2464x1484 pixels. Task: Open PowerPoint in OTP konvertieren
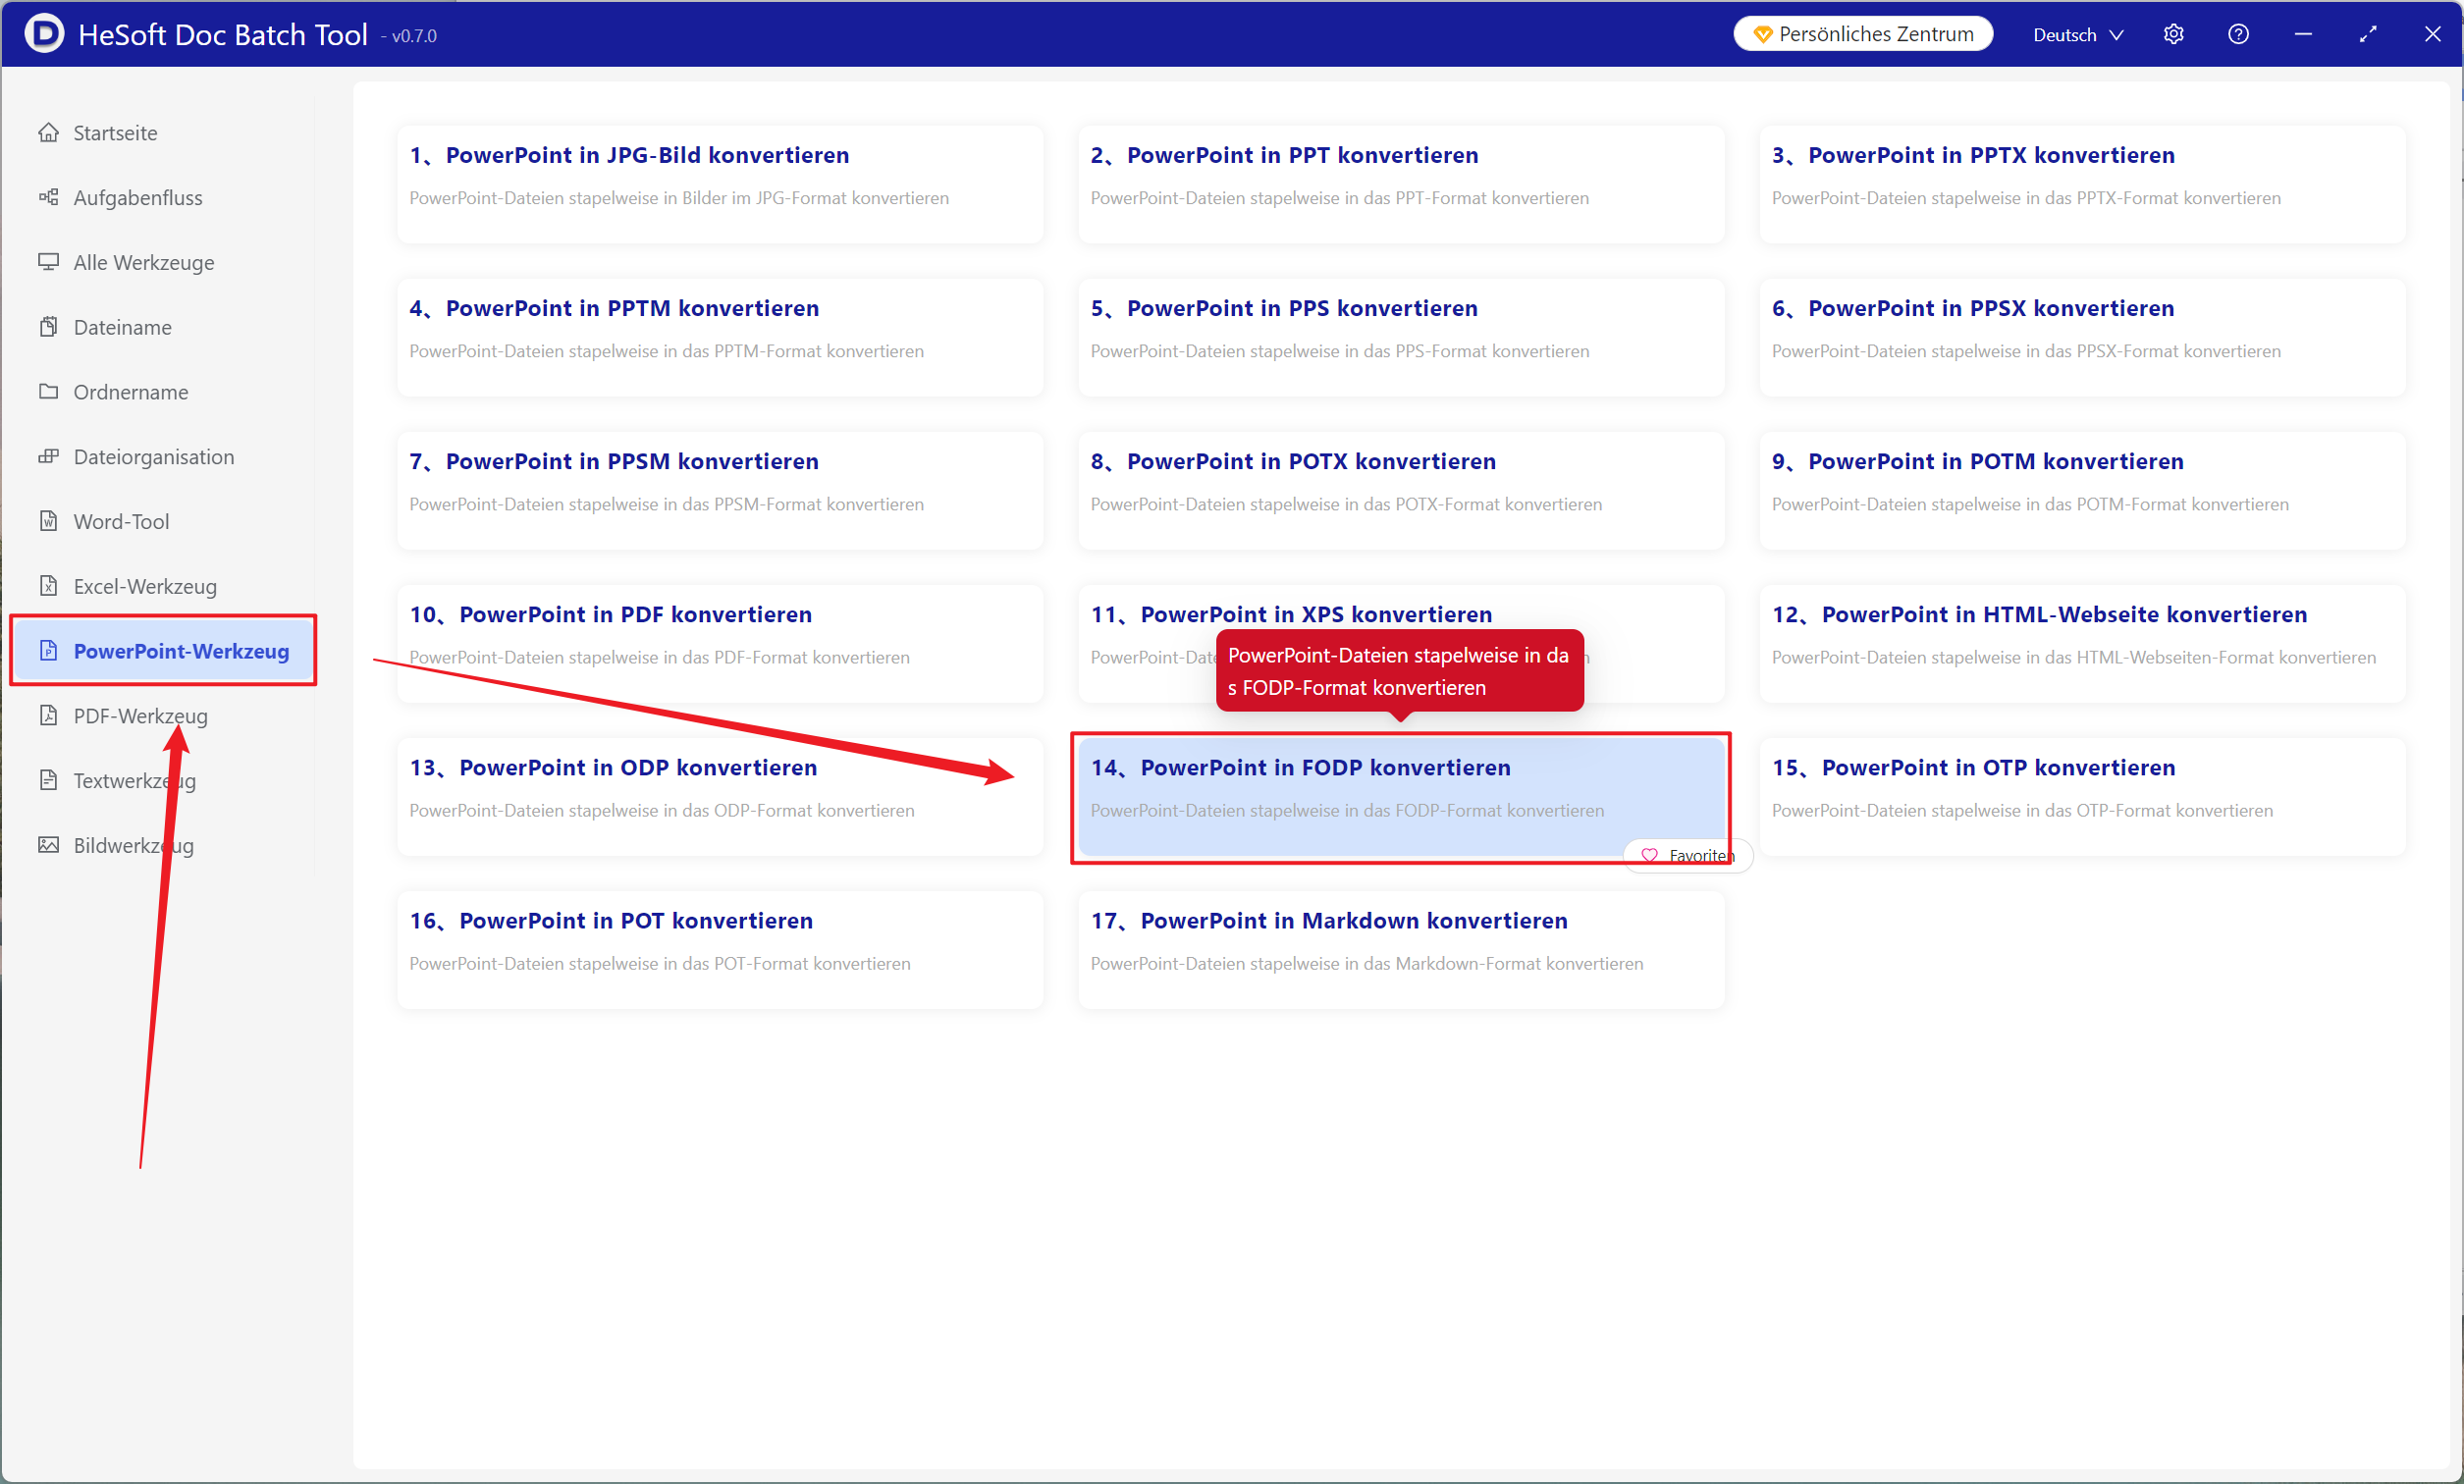2082,795
